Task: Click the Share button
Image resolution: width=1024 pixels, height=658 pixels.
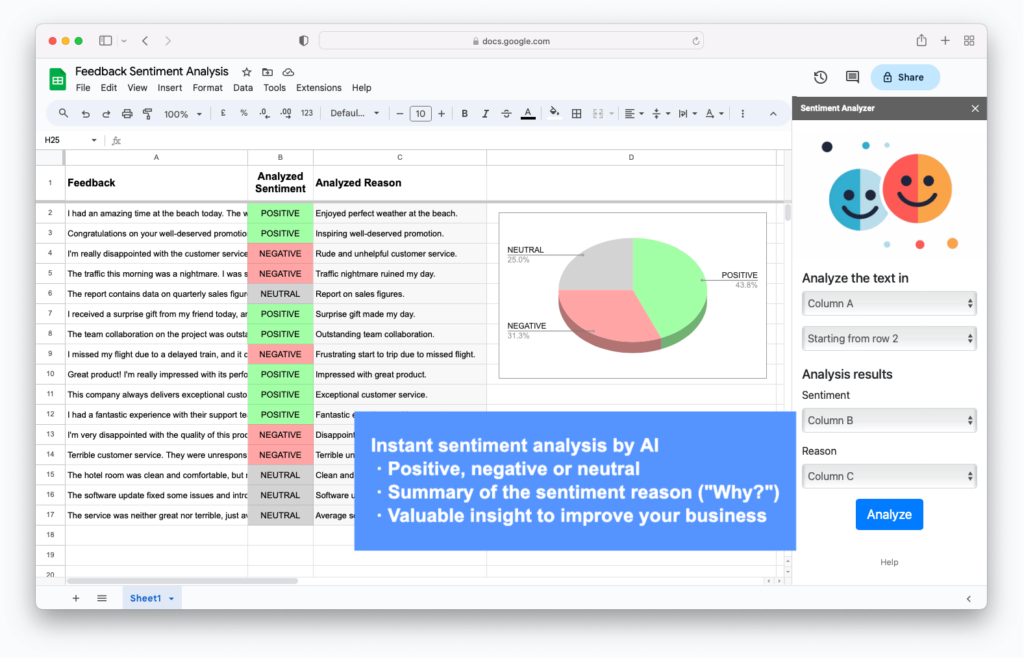Action: coord(904,77)
